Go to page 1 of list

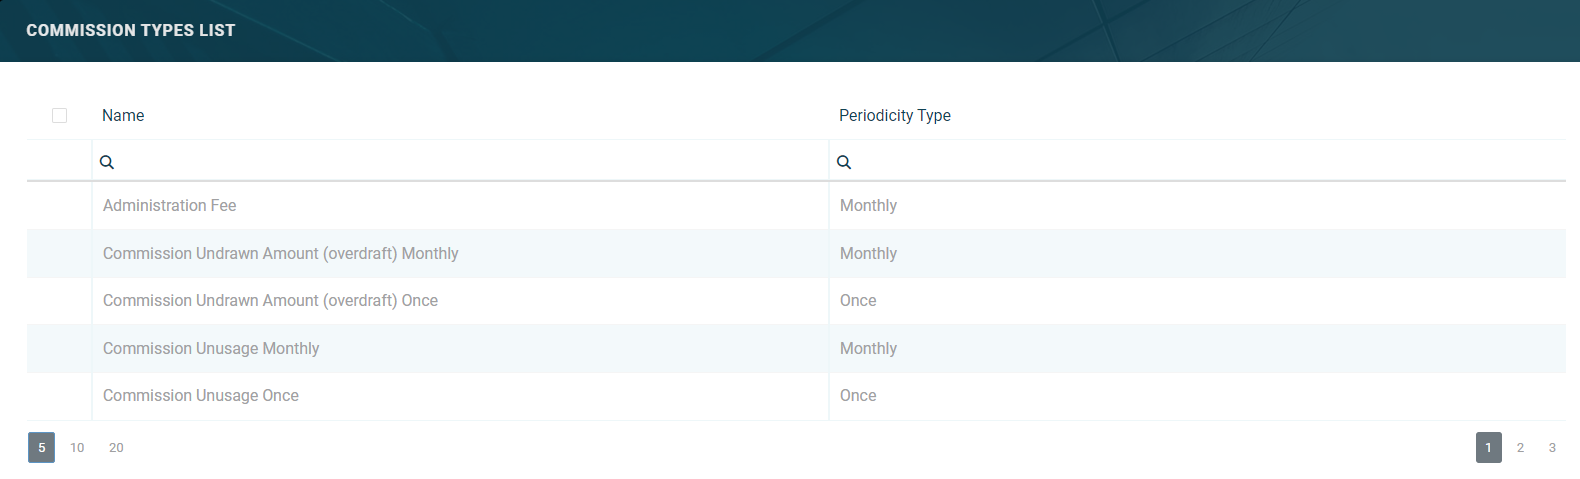coord(1488,448)
